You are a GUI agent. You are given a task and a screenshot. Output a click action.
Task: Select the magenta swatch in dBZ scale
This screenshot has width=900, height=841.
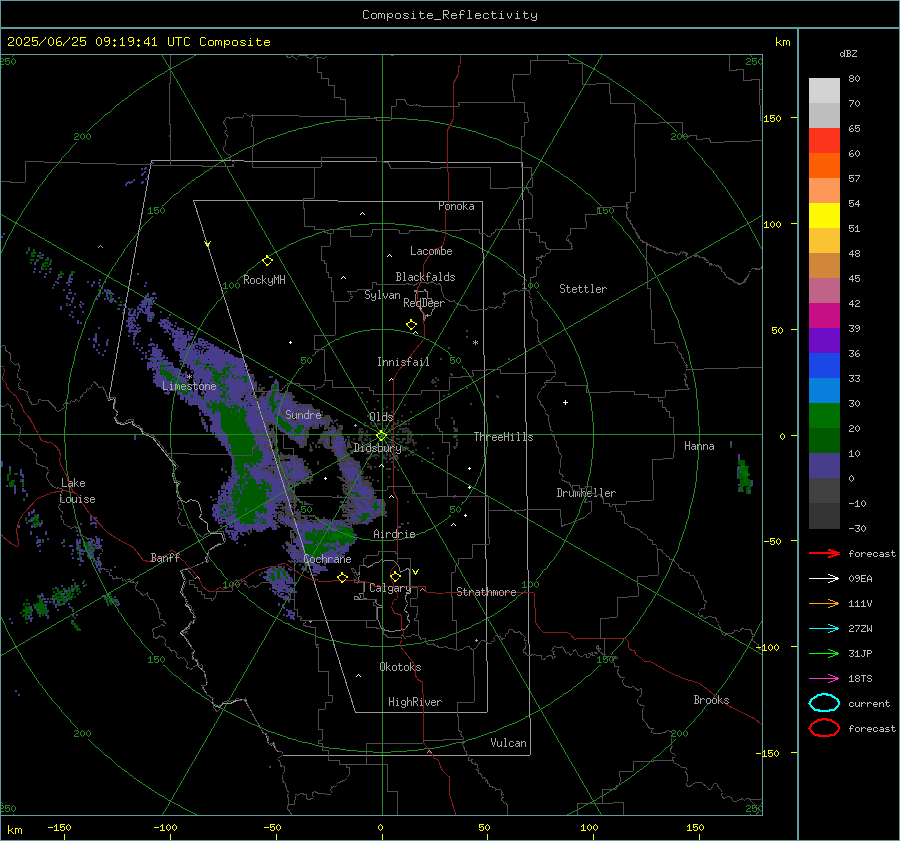(x=824, y=316)
